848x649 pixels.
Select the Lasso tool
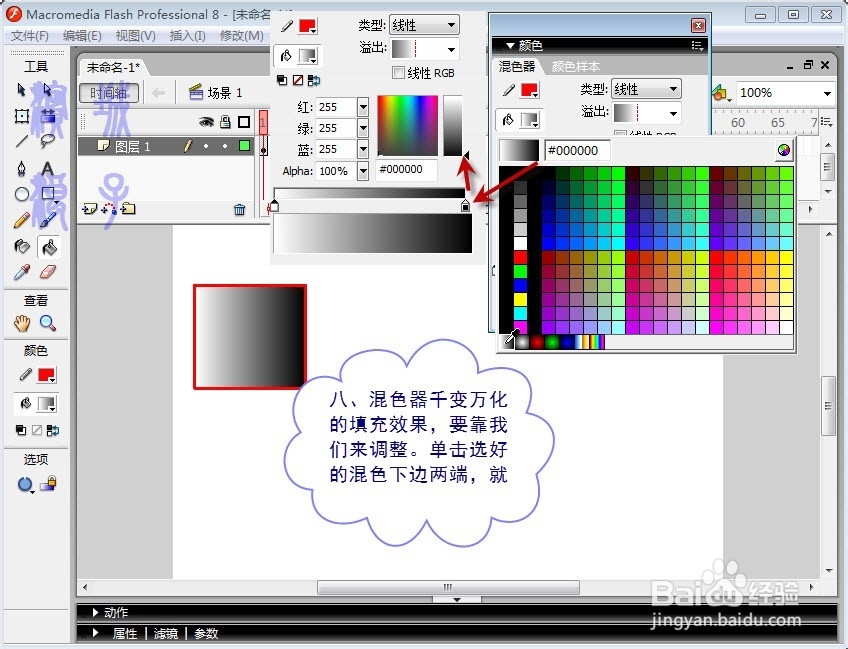[47, 140]
